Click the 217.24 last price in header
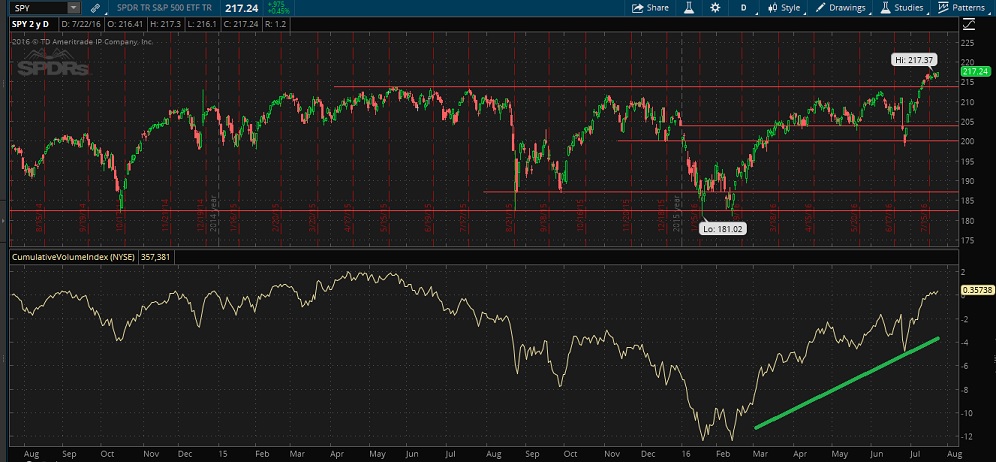 241,8
